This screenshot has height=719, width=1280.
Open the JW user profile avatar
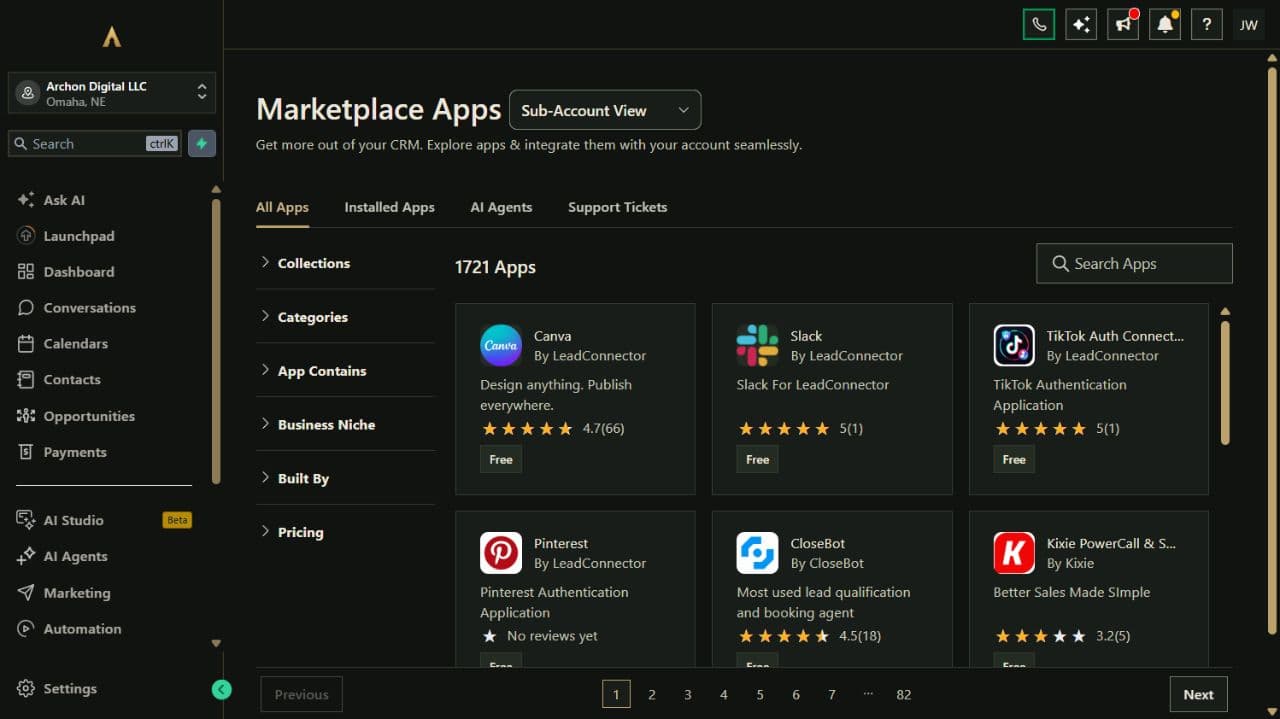(1249, 25)
